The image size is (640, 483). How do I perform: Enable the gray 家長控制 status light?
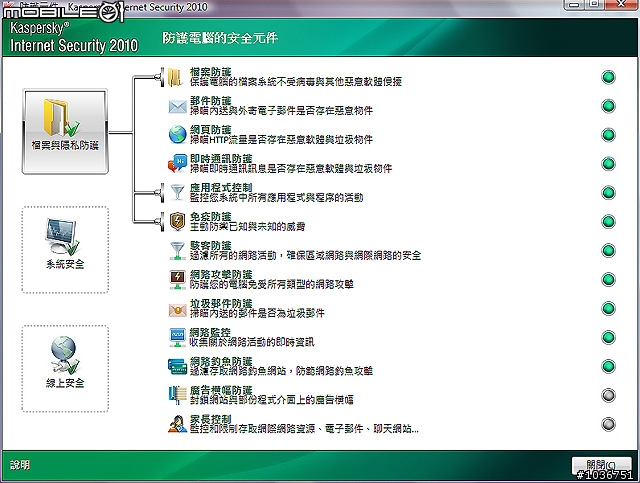tap(608, 424)
